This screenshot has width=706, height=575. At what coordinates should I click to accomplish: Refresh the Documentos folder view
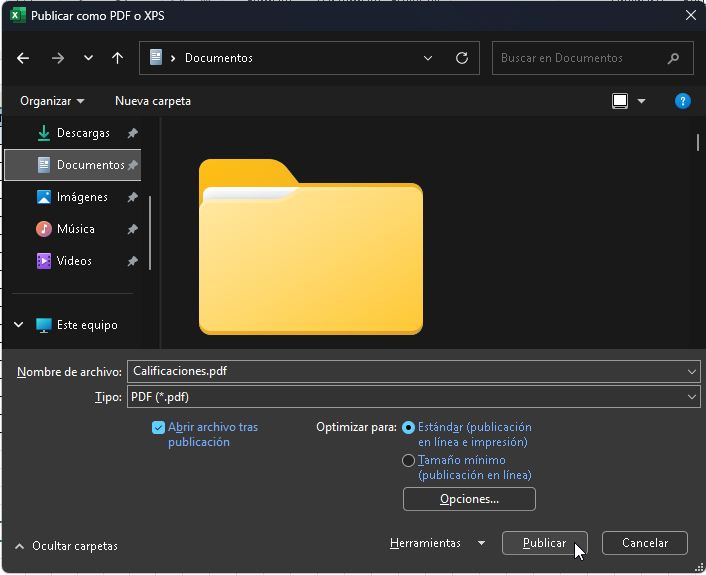click(x=462, y=58)
